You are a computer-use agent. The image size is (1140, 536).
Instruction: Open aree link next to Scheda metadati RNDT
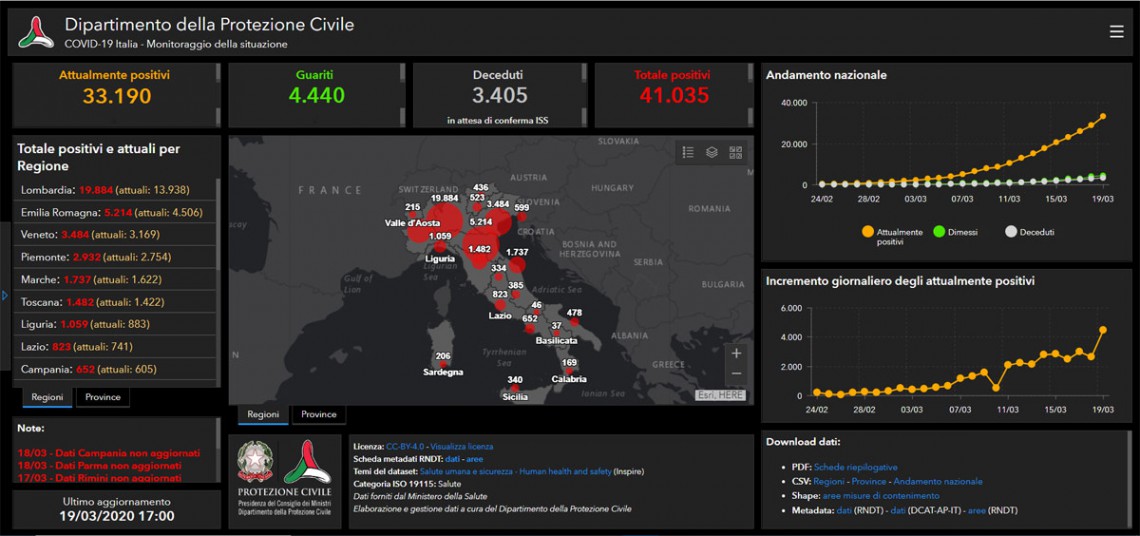(x=475, y=459)
